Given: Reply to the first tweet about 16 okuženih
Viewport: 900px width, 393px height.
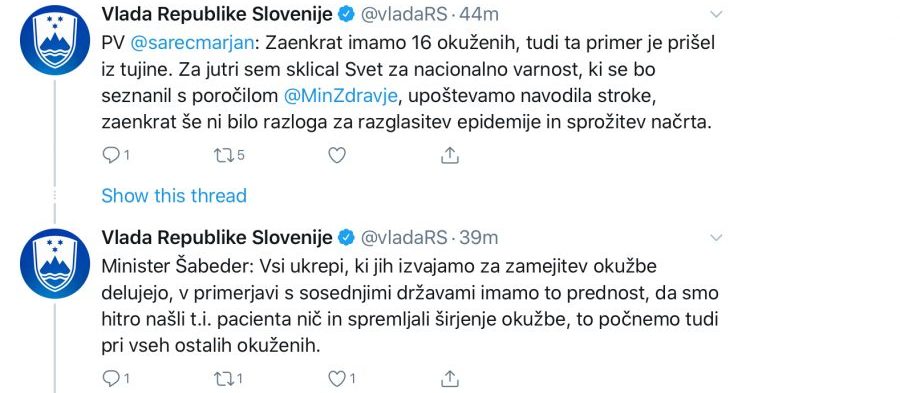Looking at the screenshot, I should click(x=110, y=155).
